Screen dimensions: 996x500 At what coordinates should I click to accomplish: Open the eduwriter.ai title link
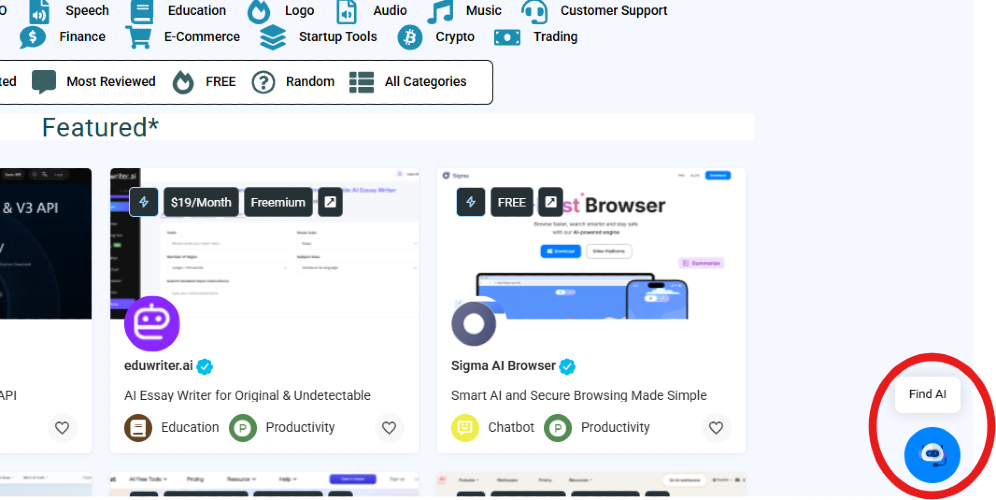pos(159,366)
